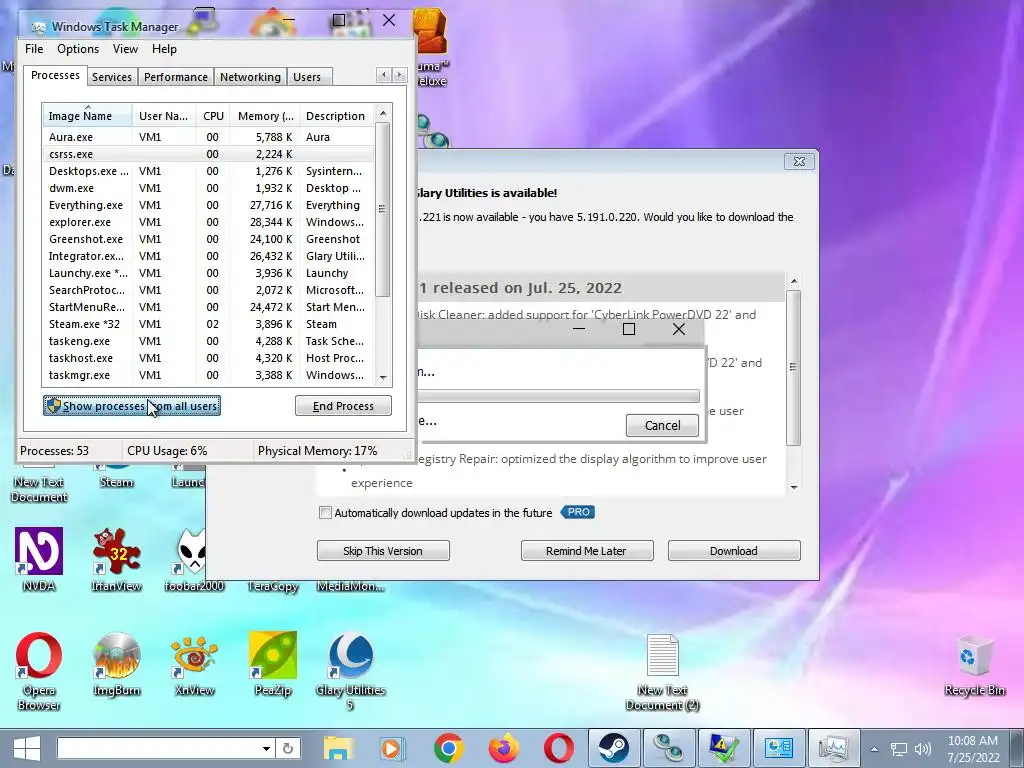Click release notes scrollbar down arrow
This screenshot has width=1024, height=768.
click(794, 487)
